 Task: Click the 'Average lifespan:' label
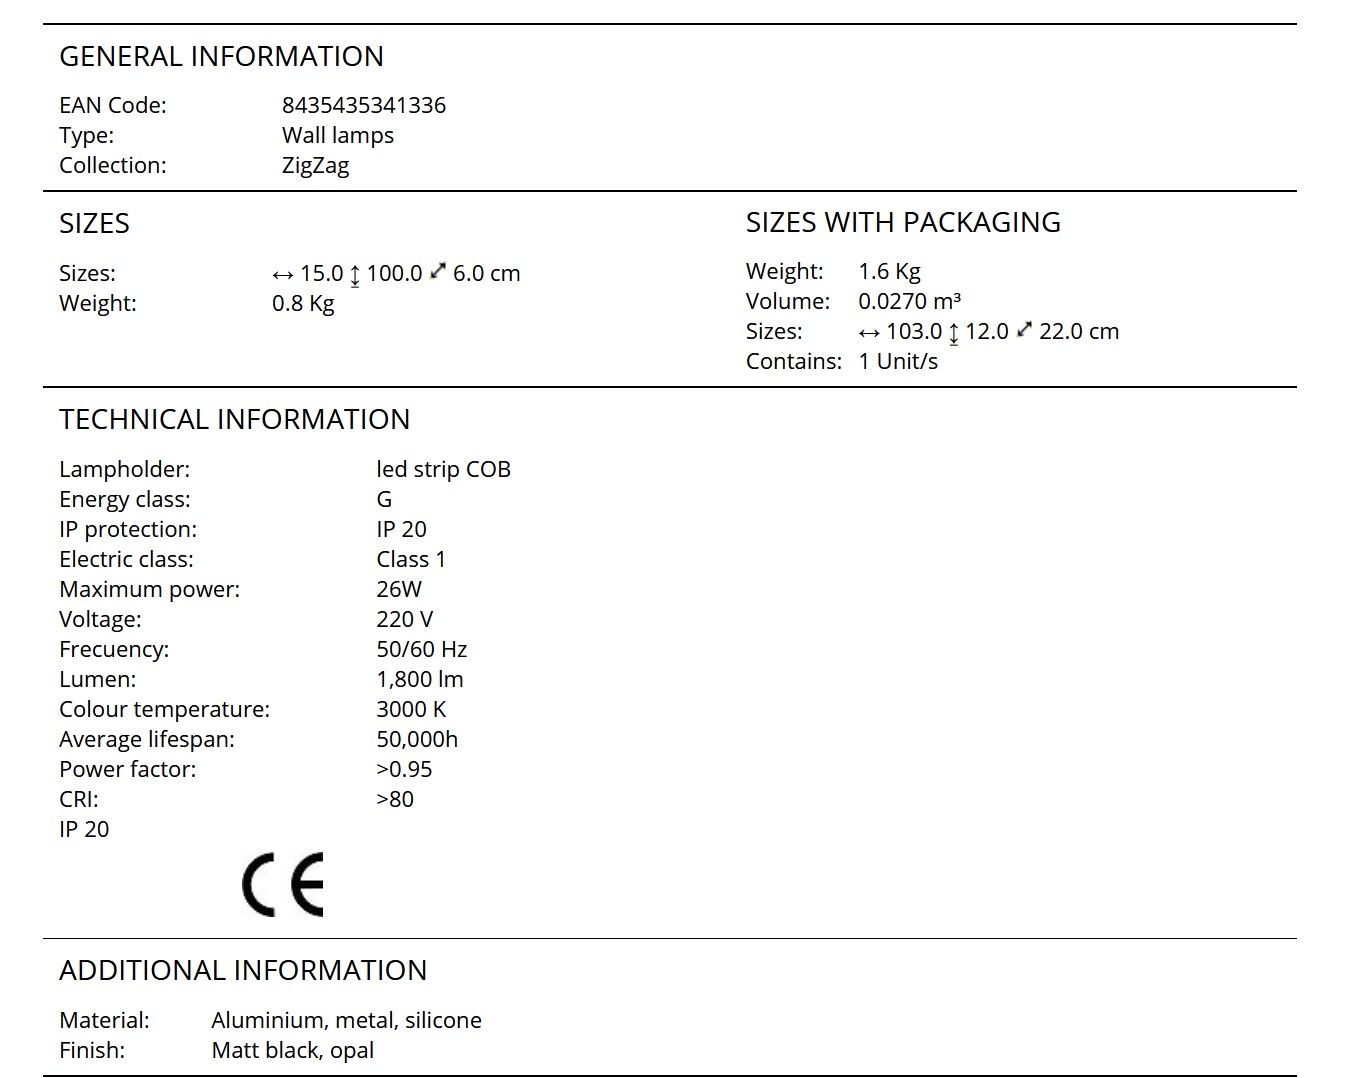click(x=147, y=739)
